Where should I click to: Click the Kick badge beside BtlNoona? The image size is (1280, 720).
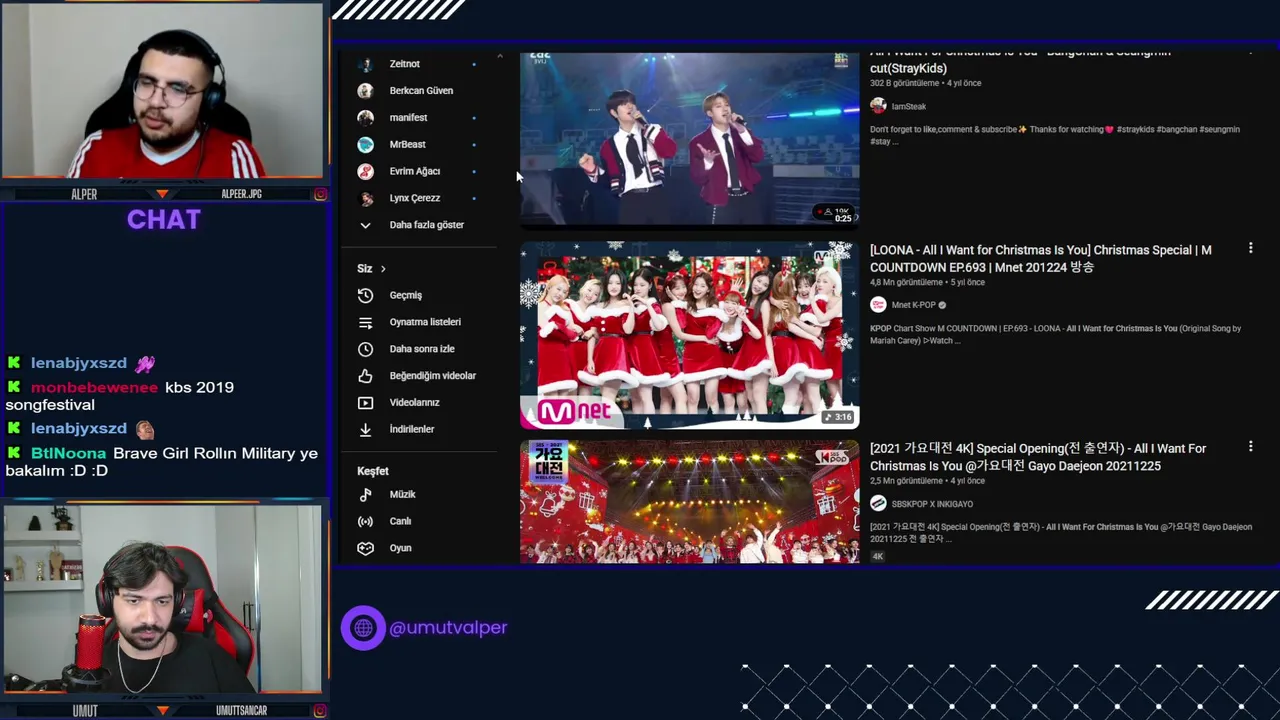coord(14,453)
